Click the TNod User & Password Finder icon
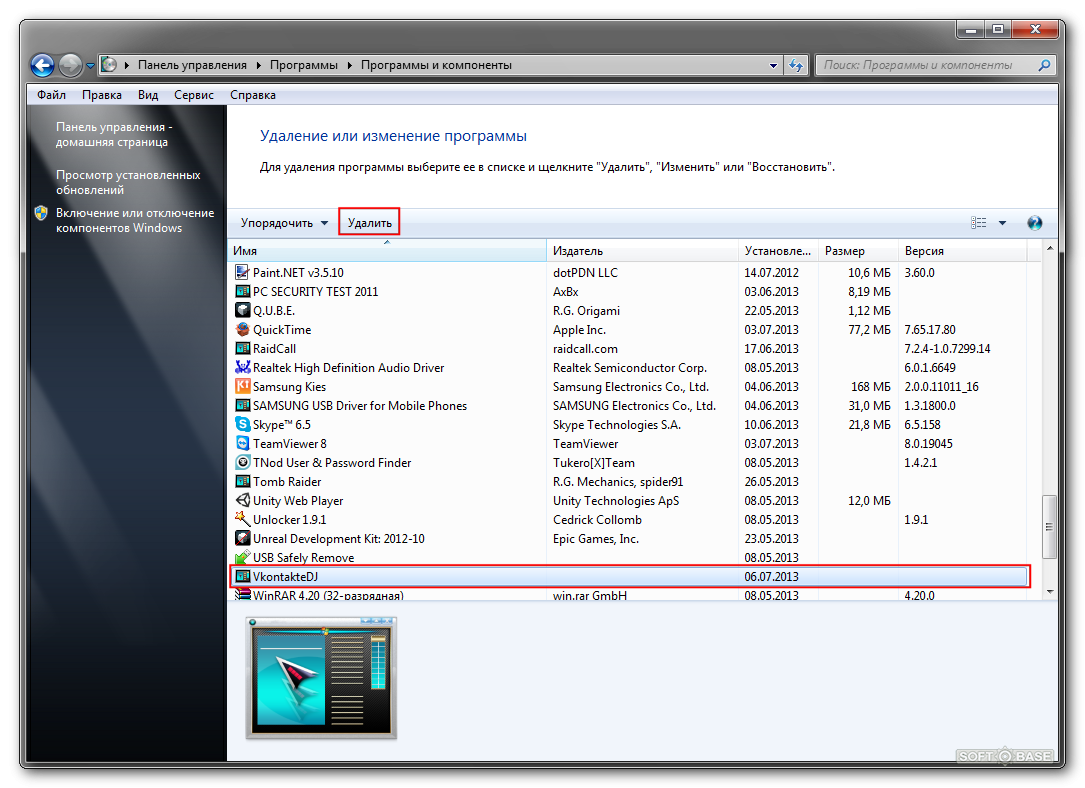 [x=242, y=462]
